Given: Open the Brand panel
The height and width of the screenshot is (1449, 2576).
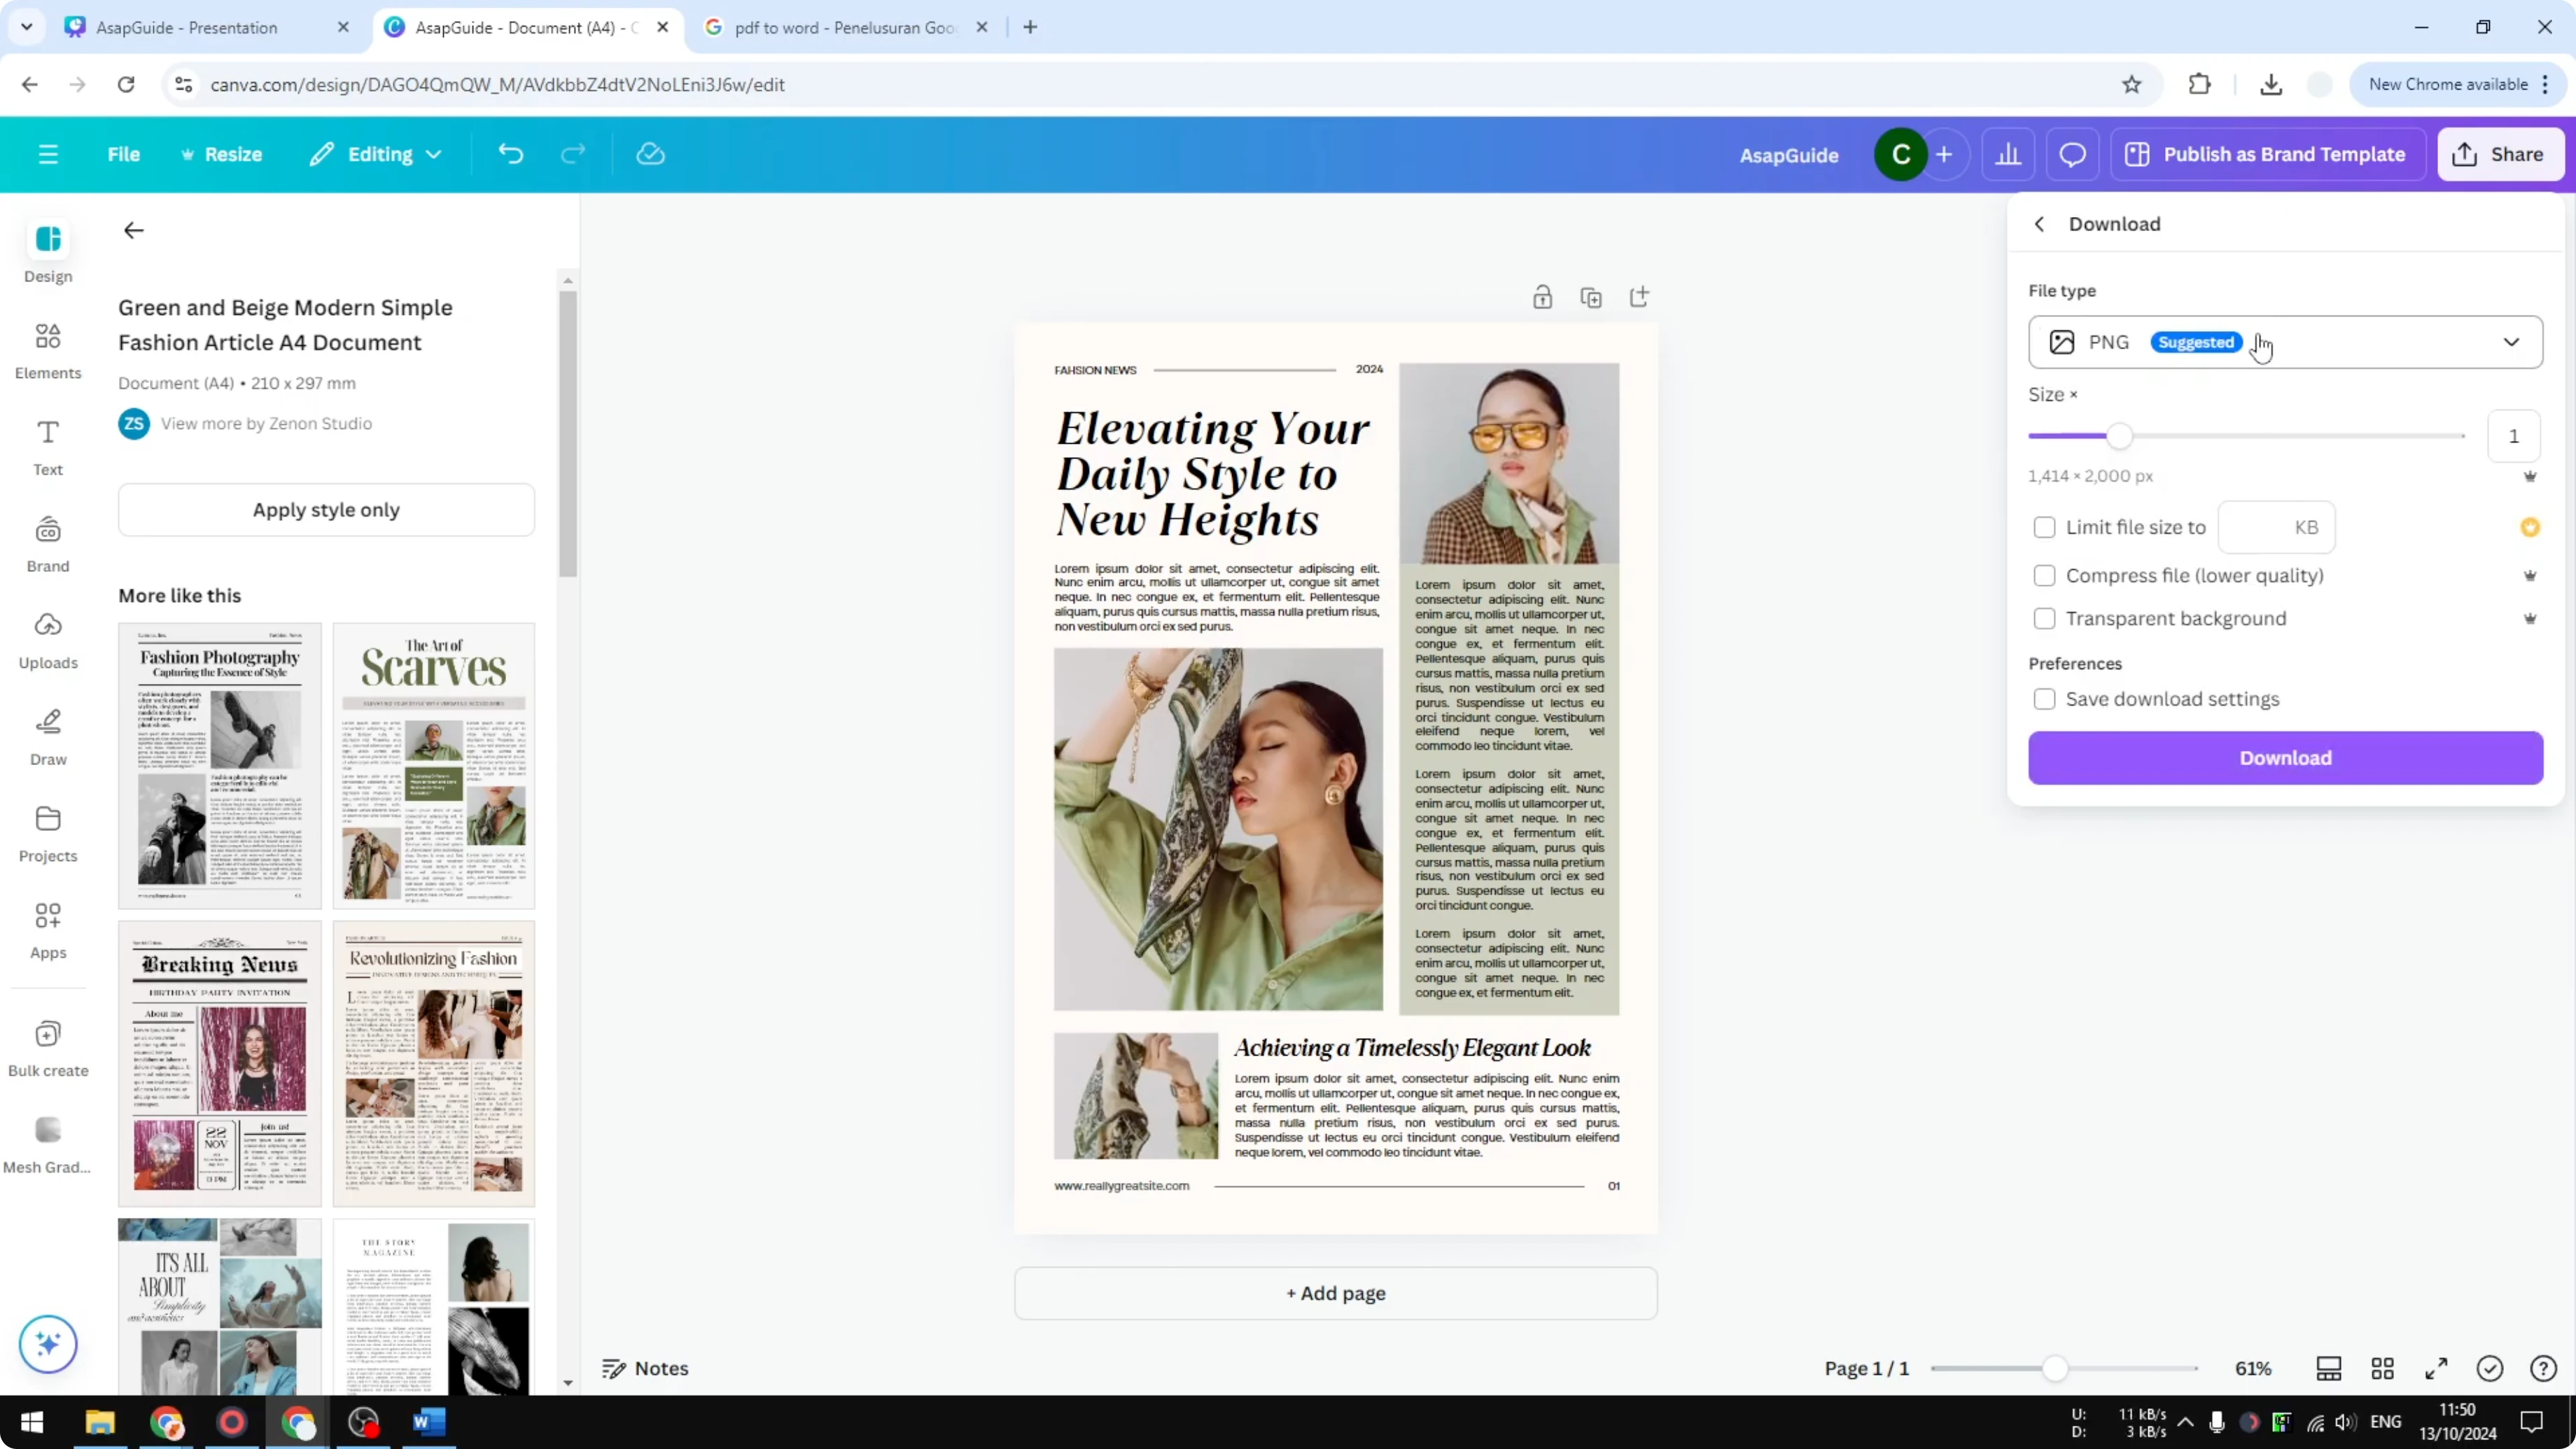Looking at the screenshot, I should pyautogui.click(x=47, y=542).
